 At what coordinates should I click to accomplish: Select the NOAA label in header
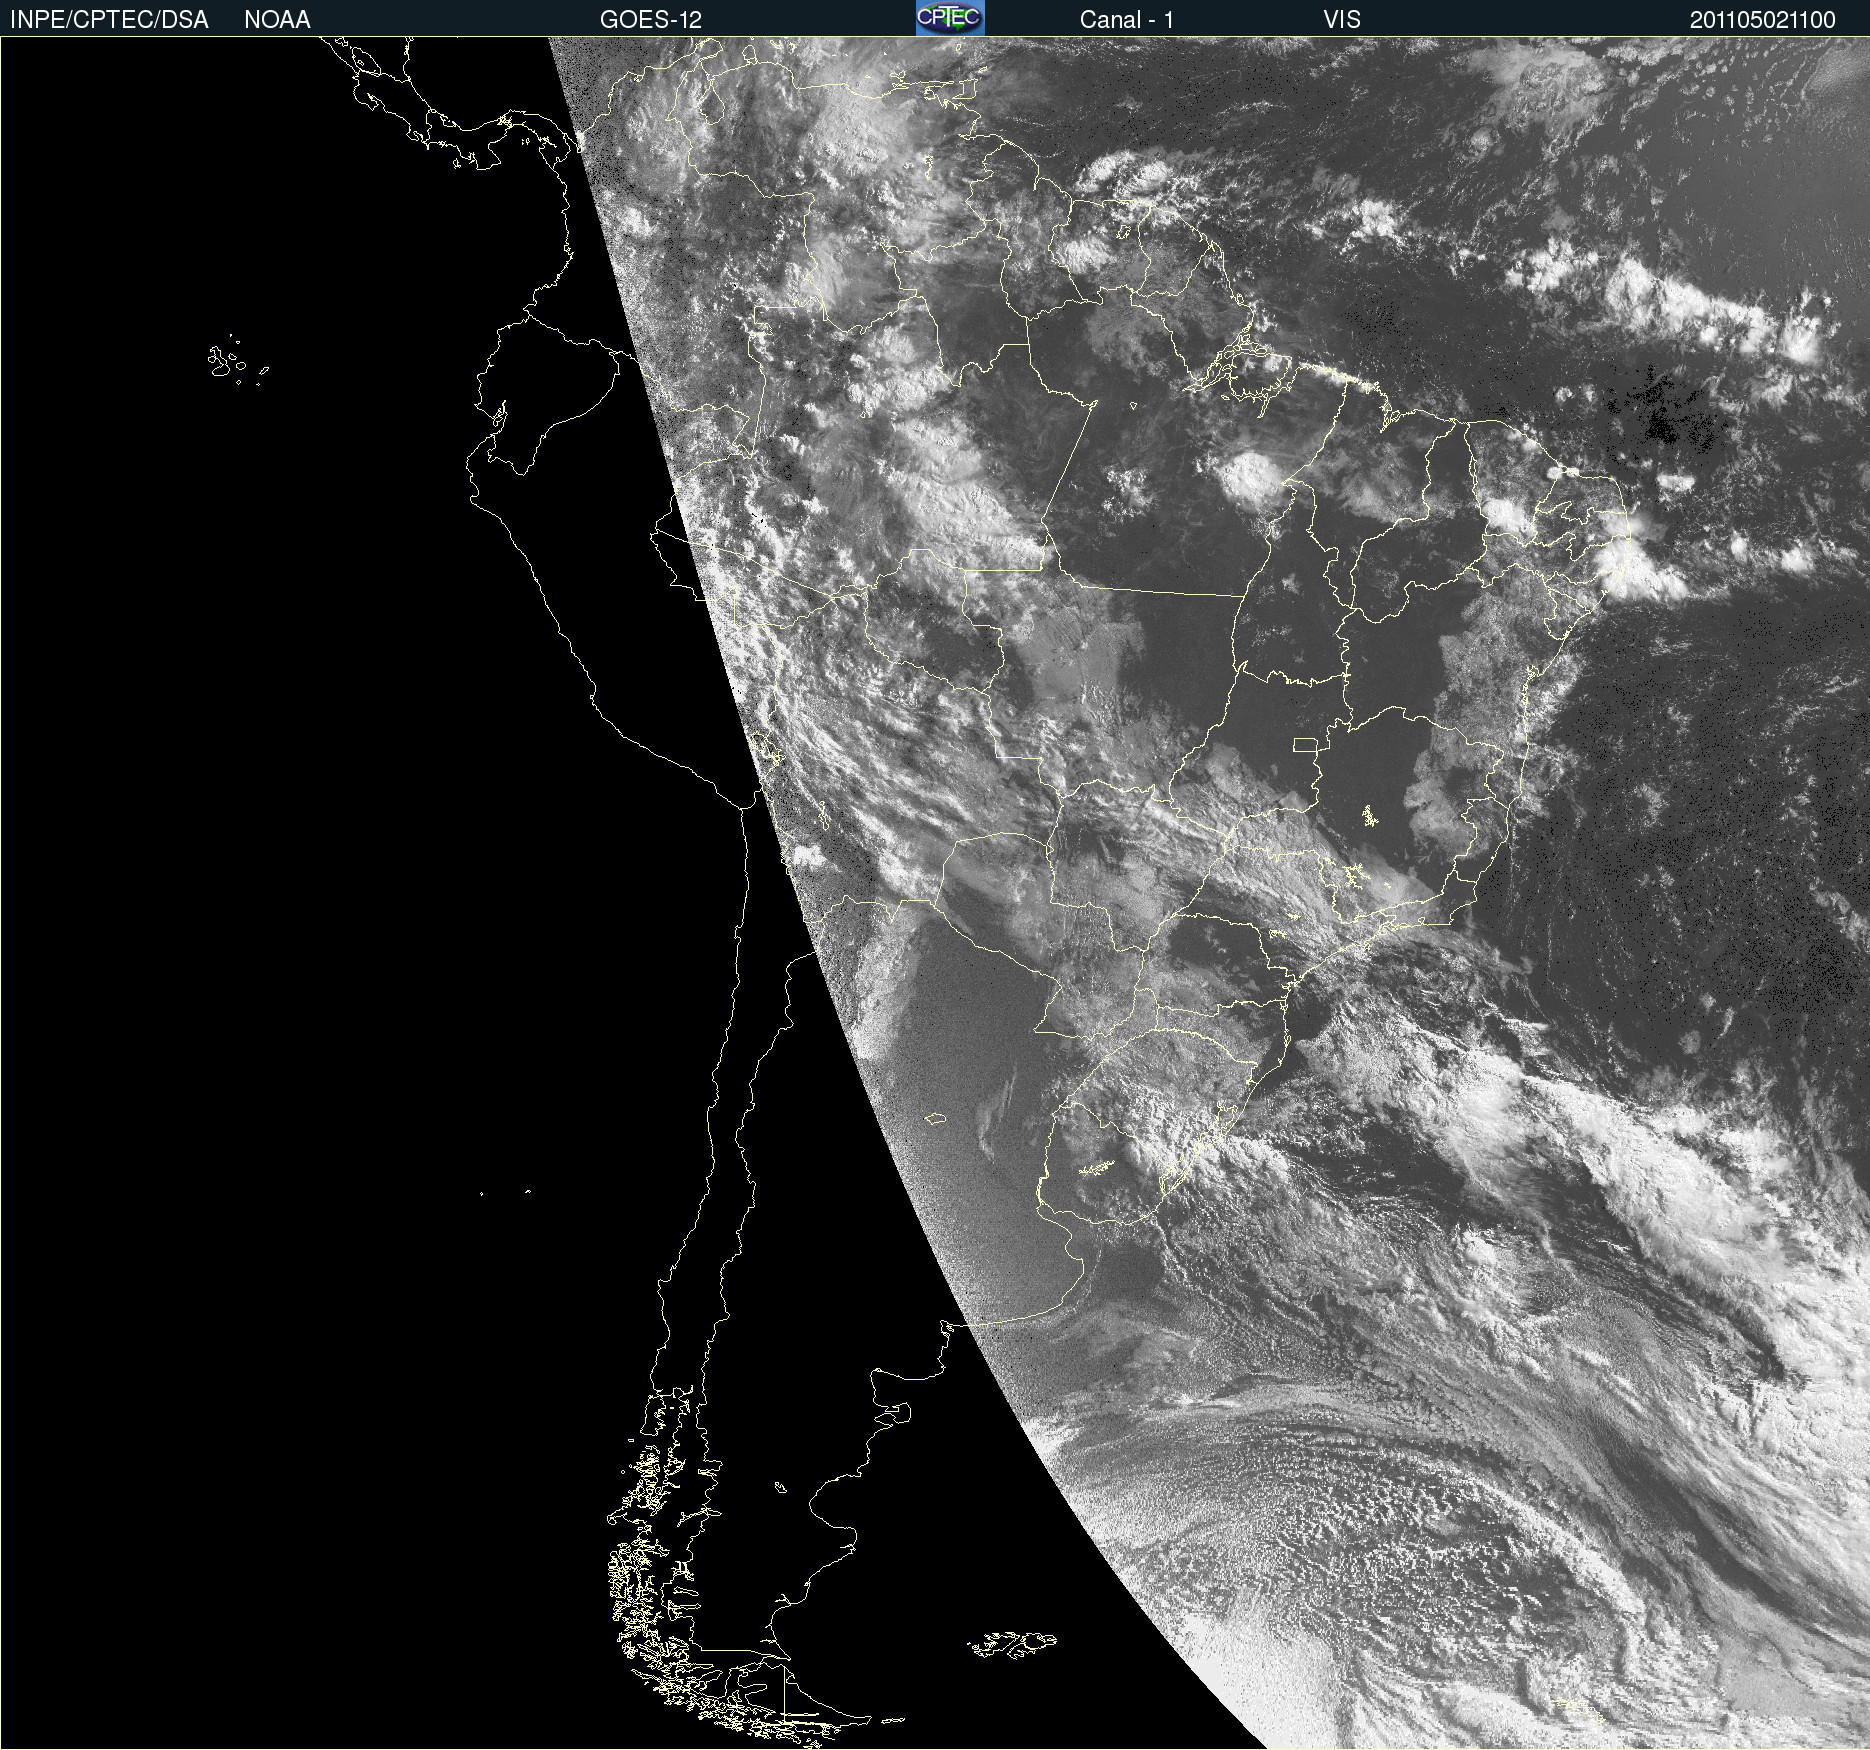click(x=277, y=20)
